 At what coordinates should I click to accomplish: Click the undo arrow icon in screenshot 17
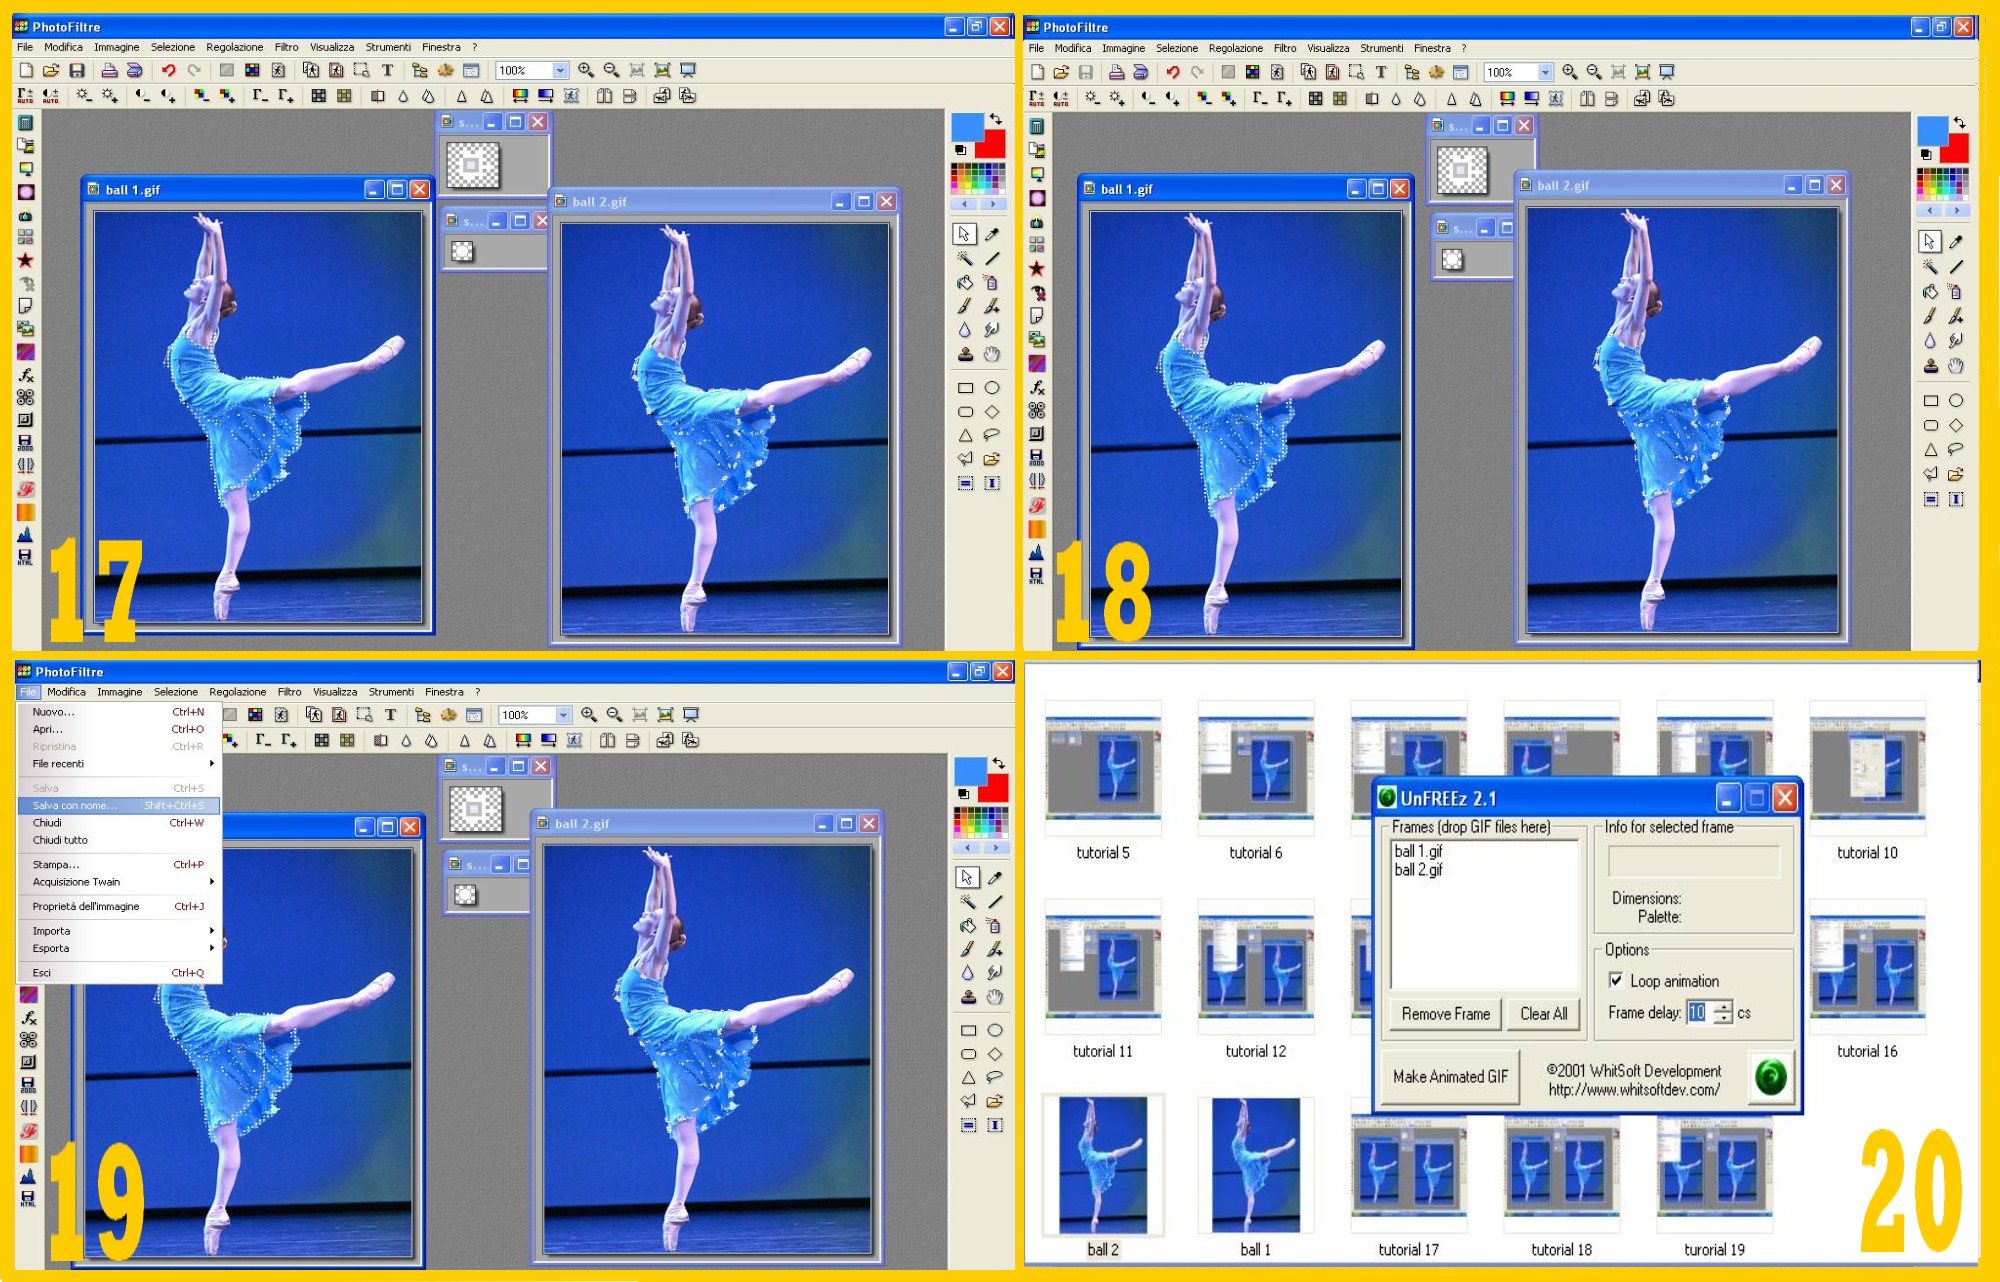tap(168, 70)
